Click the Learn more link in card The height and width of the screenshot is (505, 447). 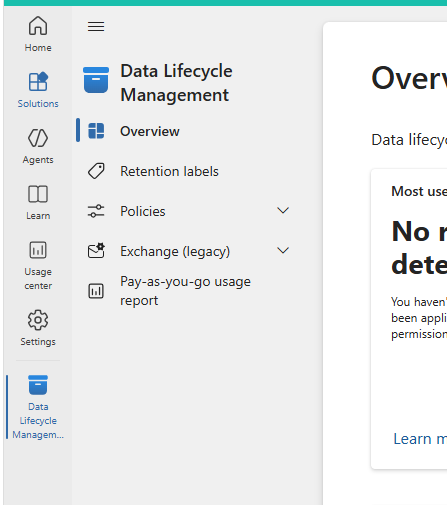(420, 439)
